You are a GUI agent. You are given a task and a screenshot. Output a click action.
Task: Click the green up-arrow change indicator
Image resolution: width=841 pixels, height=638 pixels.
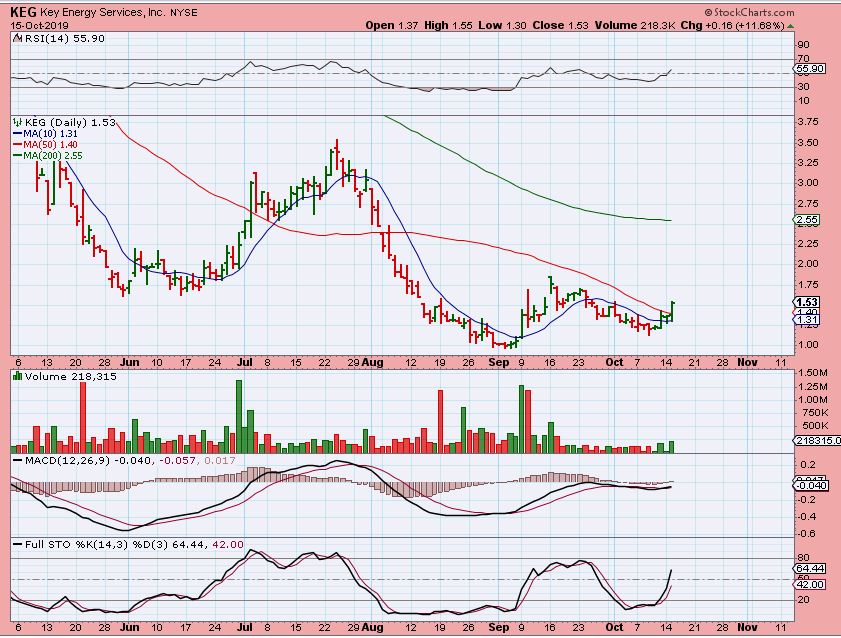(791, 26)
